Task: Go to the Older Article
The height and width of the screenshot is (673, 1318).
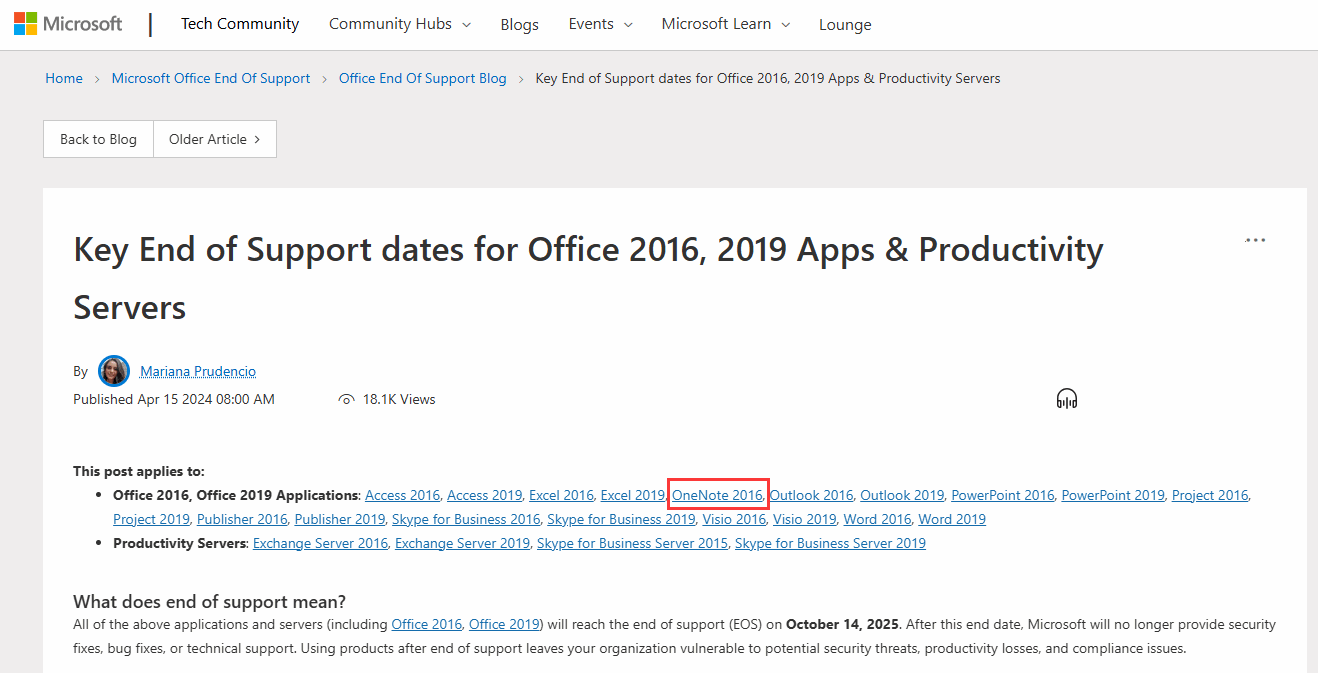Action: (x=215, y=139)
